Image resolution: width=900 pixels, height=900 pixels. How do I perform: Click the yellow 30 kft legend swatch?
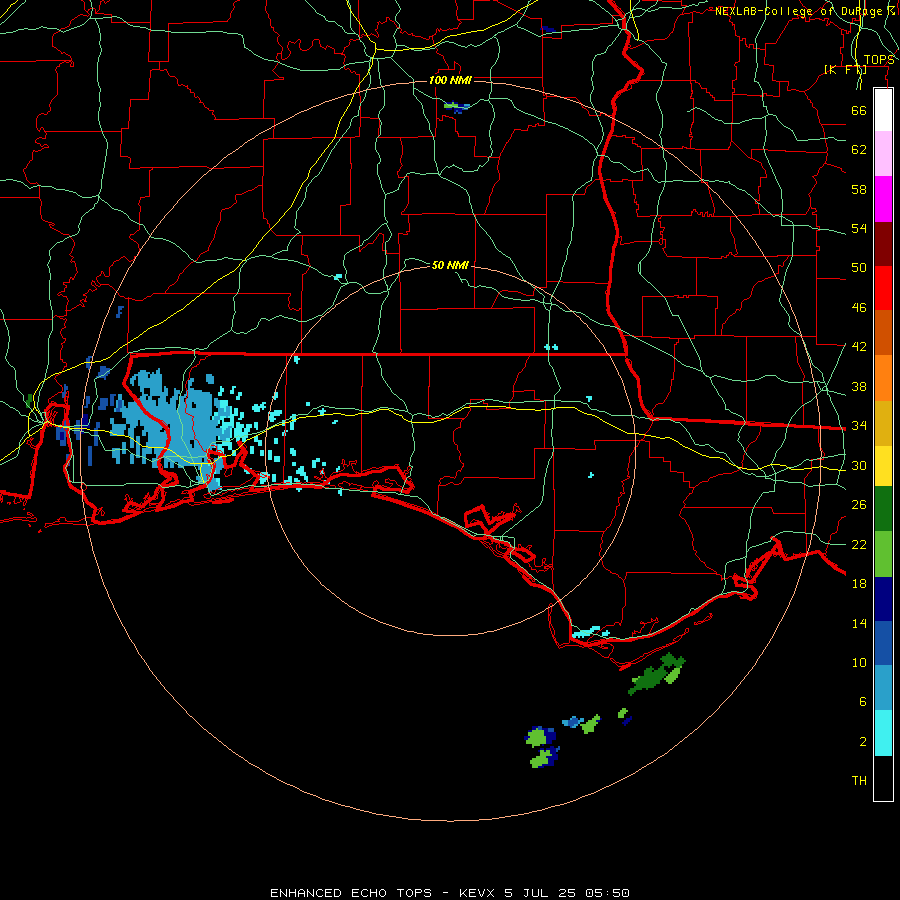pyautogui.click(x=883, y=465)
